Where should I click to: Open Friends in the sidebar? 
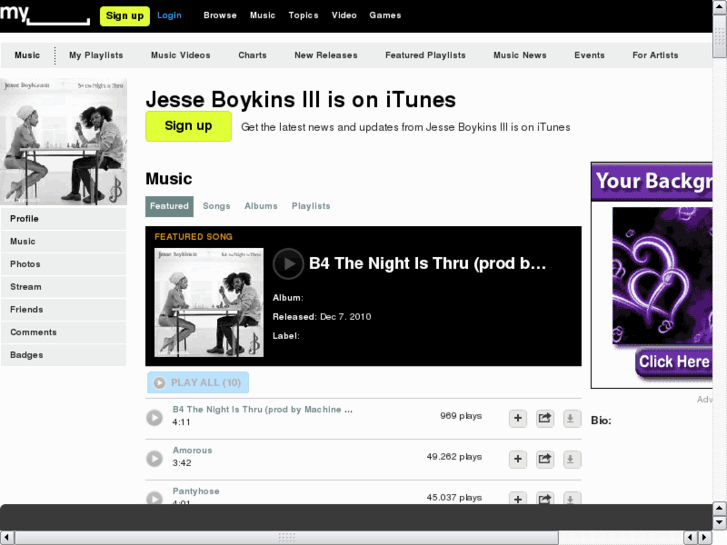click(64, 310)
